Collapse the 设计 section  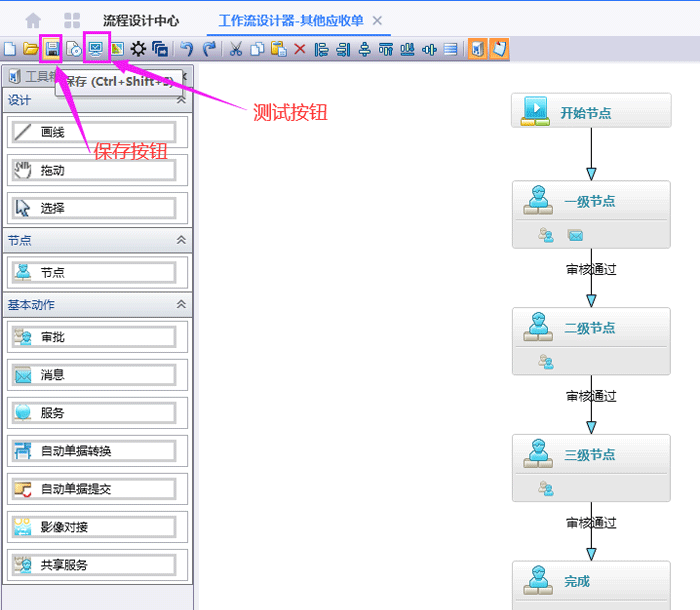(x=181, y=100)
